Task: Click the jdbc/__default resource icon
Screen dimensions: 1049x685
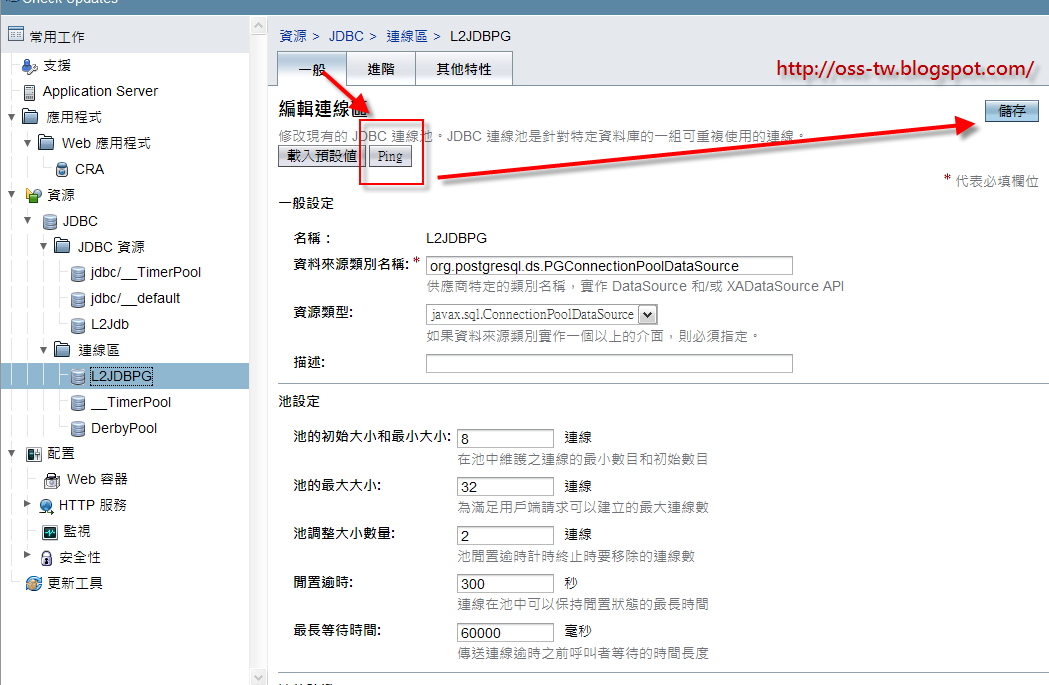Action: (78, 299)
